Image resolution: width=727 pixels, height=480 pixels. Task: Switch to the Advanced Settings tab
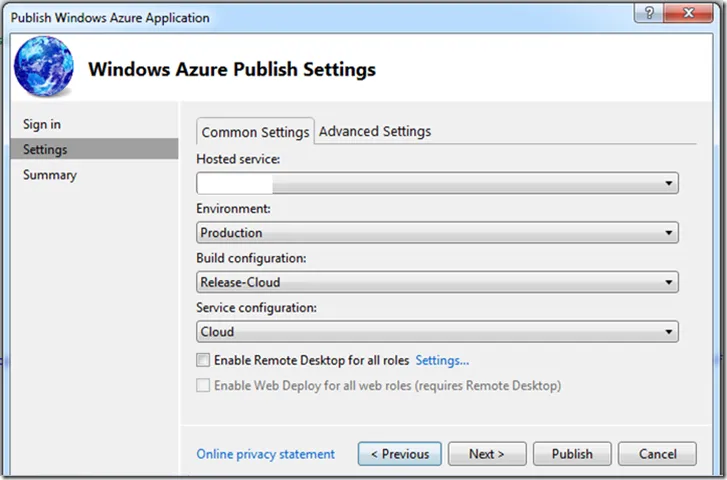(x=375, y=131)
